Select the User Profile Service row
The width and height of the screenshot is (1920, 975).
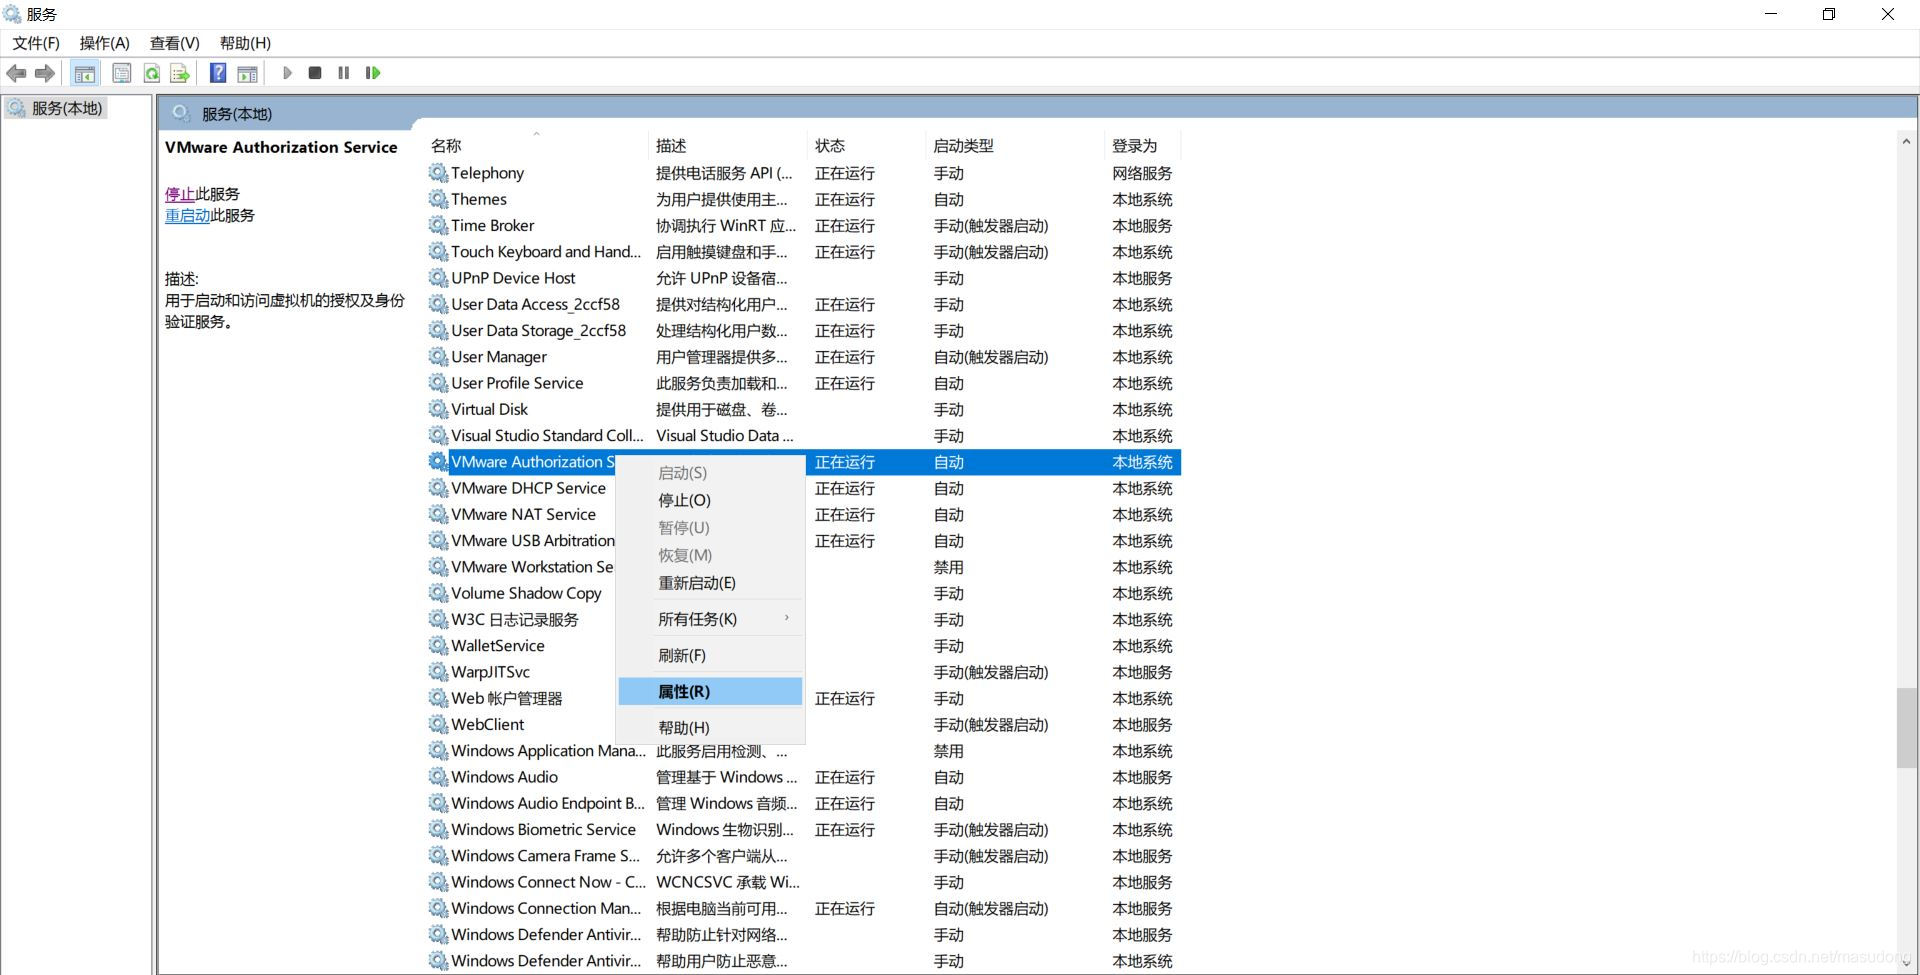(803, 383)
